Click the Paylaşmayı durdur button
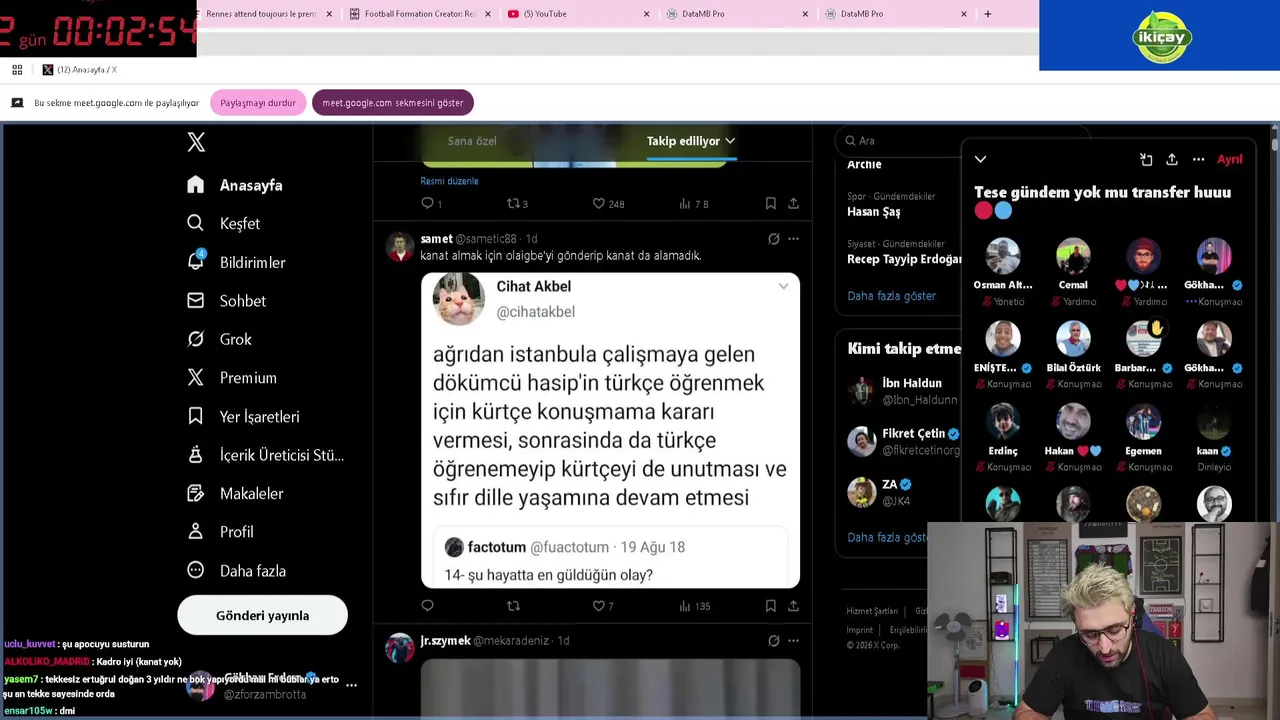The height and width of the screenshot is (720, 1280). [258, 103]
